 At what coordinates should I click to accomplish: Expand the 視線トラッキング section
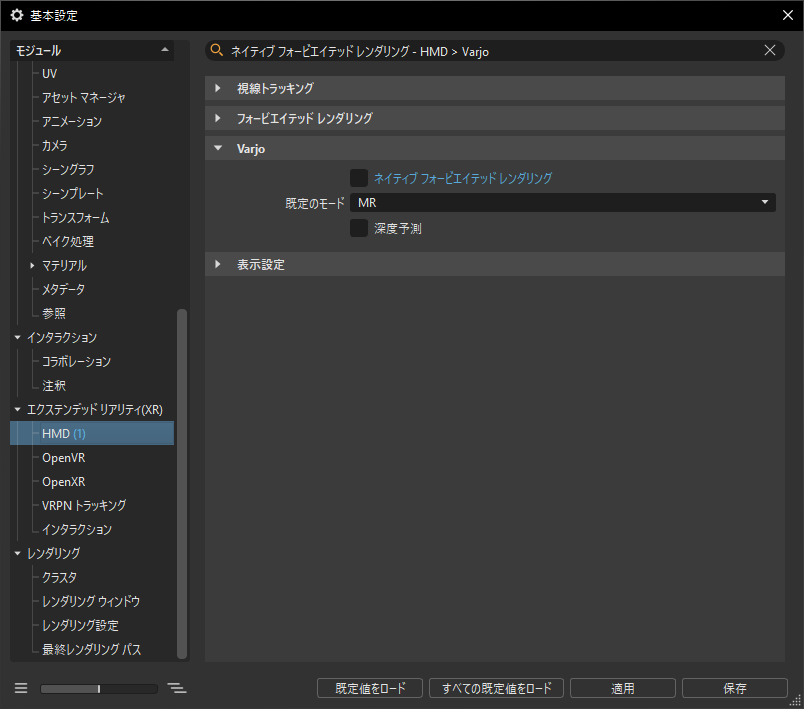pyautogui.click(x=218, y=88)
